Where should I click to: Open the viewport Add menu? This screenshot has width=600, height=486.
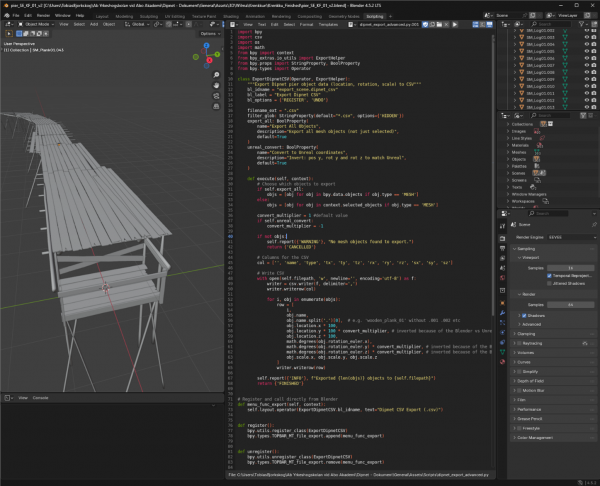94,24
